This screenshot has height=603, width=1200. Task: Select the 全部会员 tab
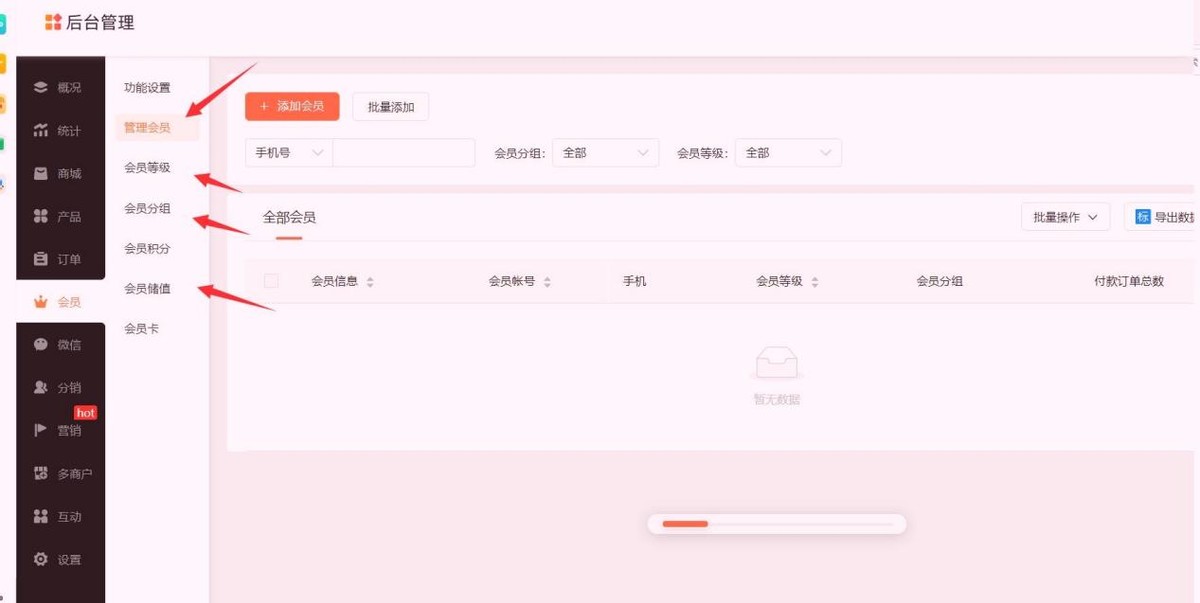(288, 216)
